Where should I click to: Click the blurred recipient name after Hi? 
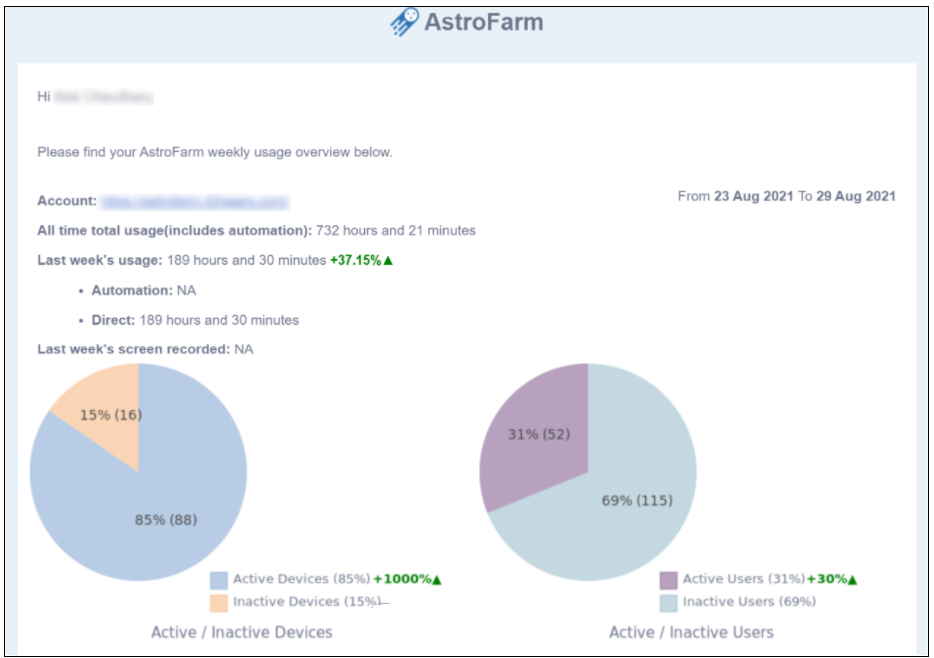103,97
